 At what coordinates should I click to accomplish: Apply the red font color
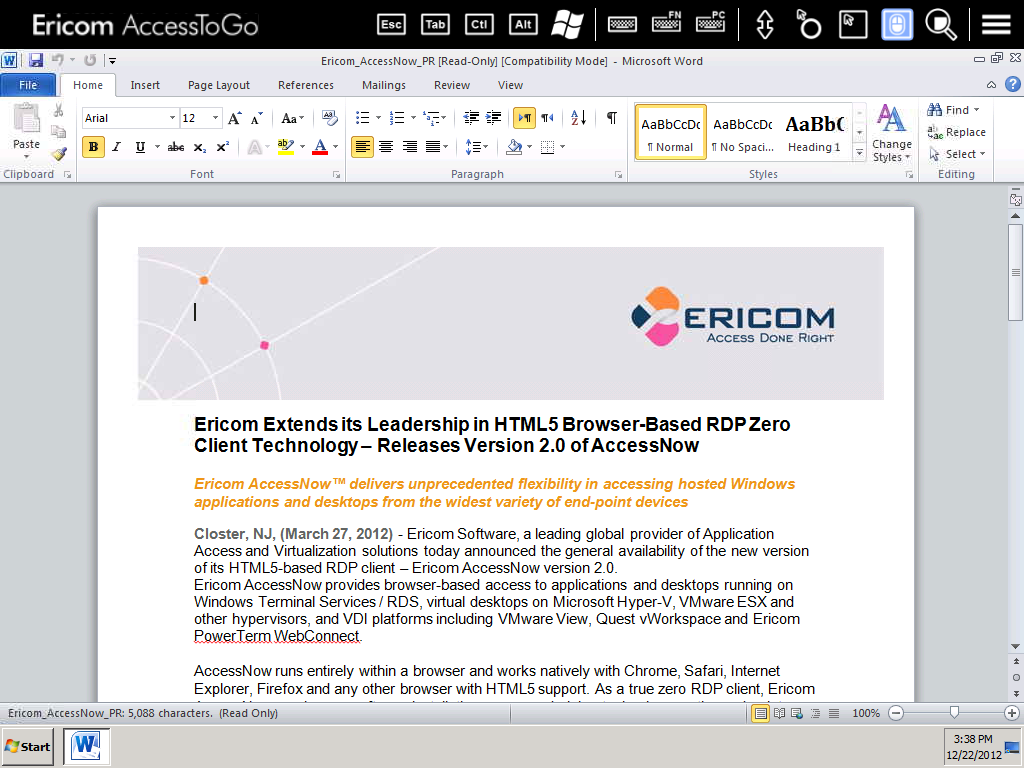(320, 147)
